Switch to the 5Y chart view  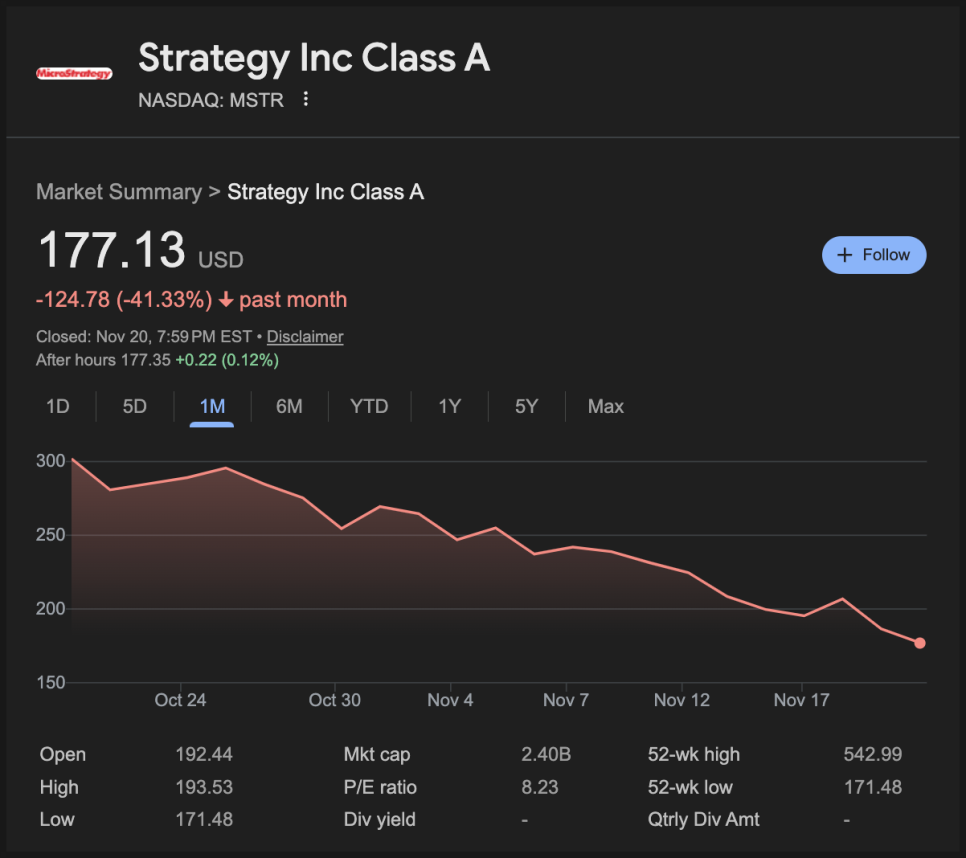point(527,406)
